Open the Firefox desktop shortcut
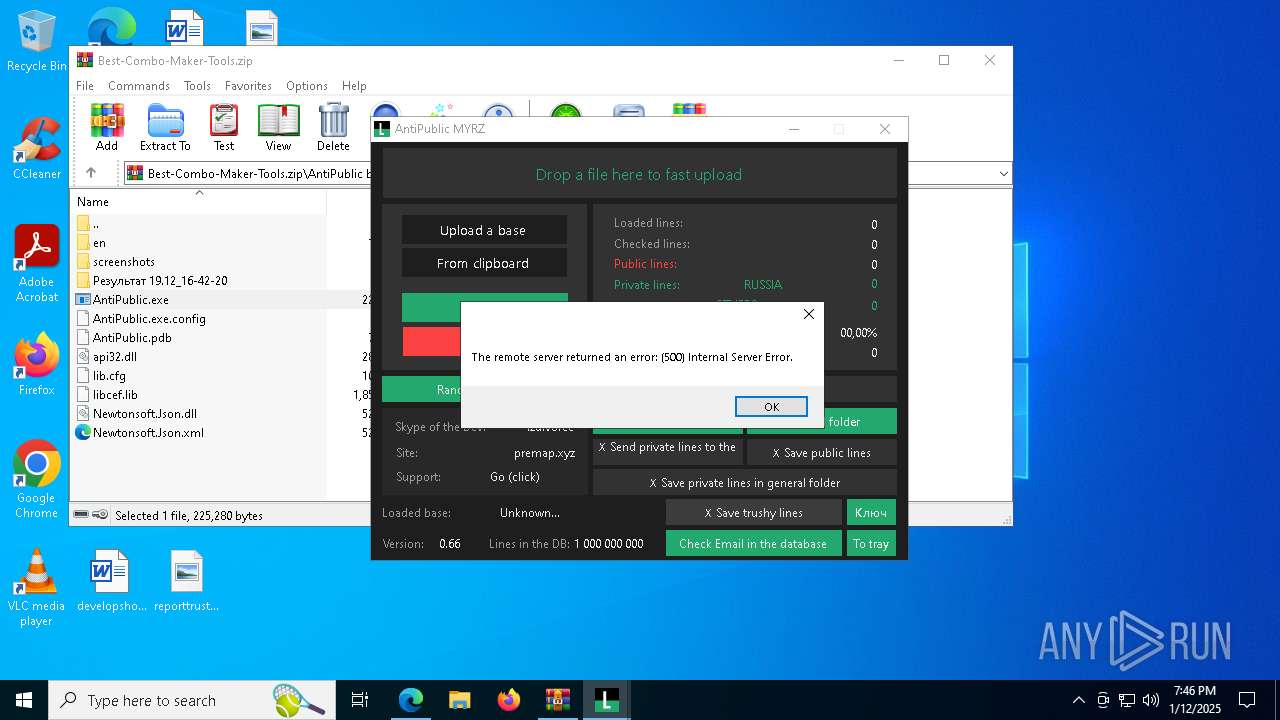Image resolution: width=1280 pixels, height=720 pixels. point(37,365)
